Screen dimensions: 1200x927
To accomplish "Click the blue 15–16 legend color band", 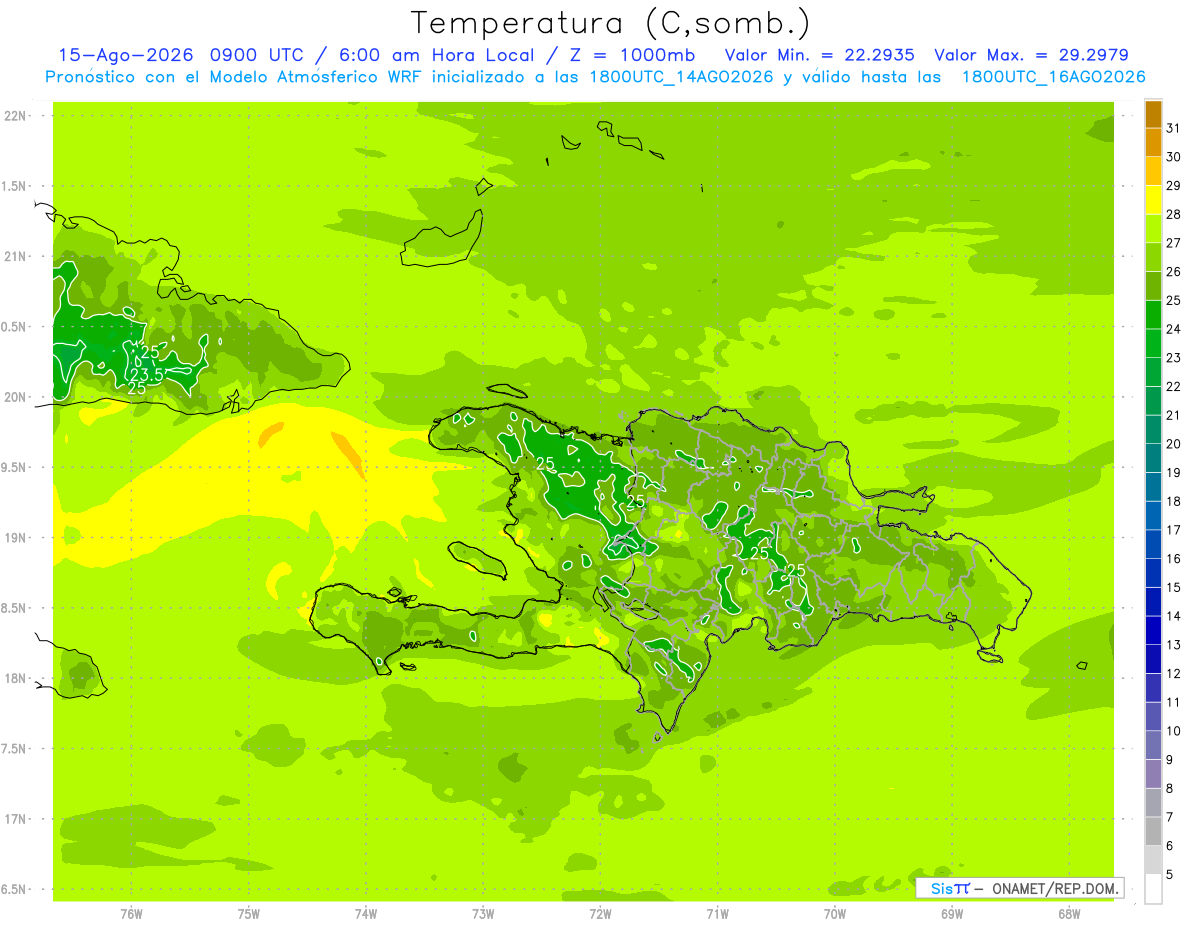I will pyautogui.click(x=1153, y=572).
